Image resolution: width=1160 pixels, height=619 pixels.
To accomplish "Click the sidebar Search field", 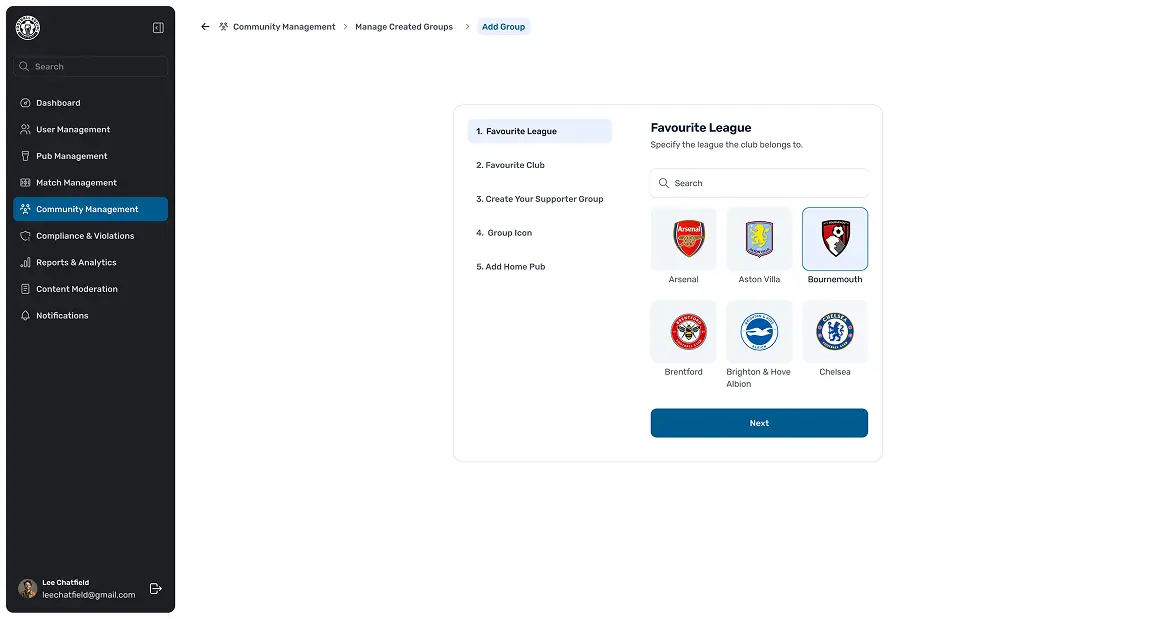I will pyautogui.click(x=90, y=67).
